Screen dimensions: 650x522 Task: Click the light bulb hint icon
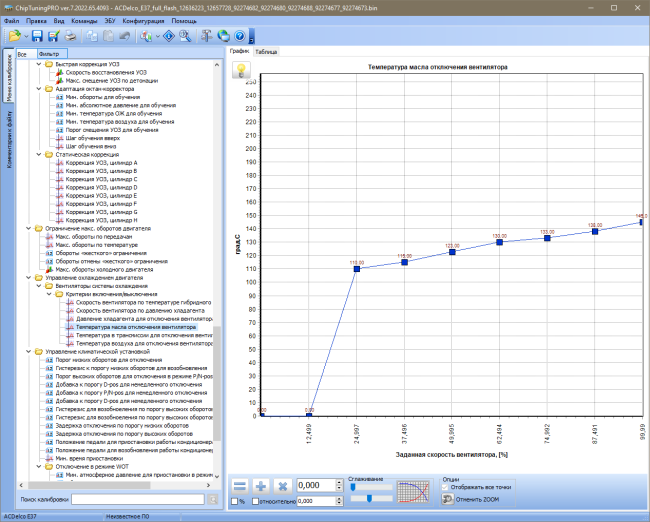pyautogui.click(x=241, y=70)
